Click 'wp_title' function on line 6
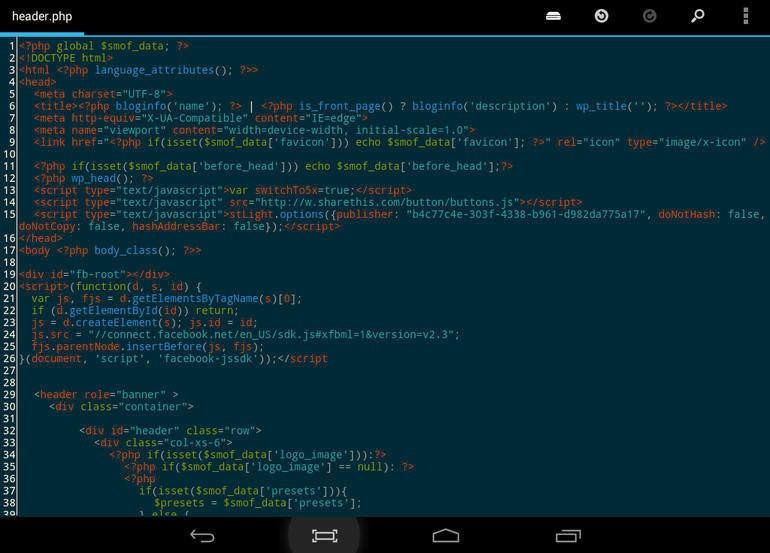This screenshot has height=553, width=770. (x=601, y=106)
